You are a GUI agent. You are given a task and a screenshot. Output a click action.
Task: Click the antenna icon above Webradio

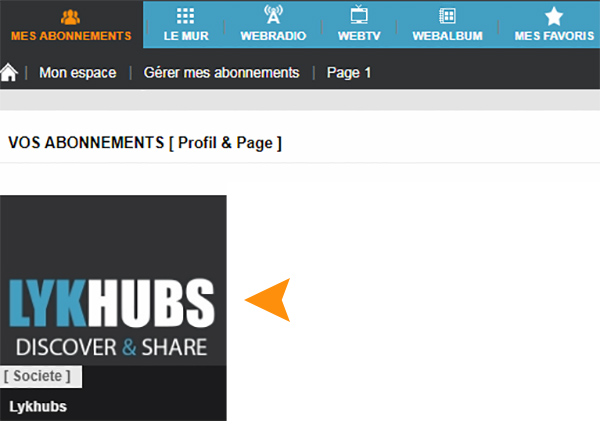273,15
